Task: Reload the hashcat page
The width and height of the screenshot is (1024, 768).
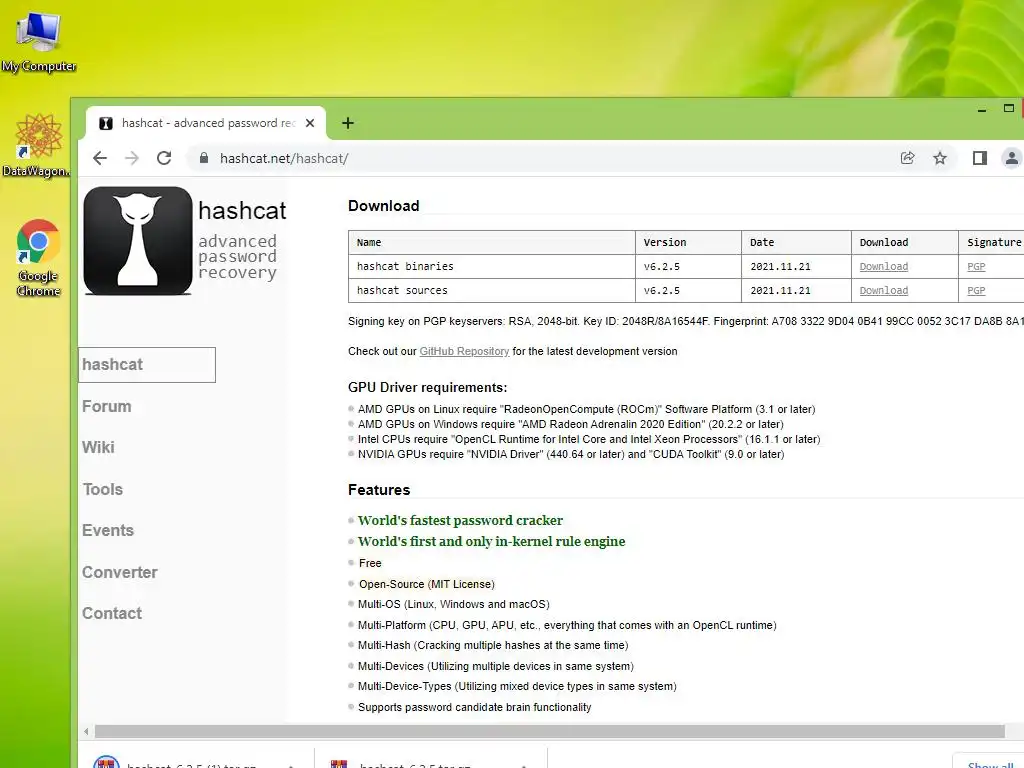Action: point(164,158)
